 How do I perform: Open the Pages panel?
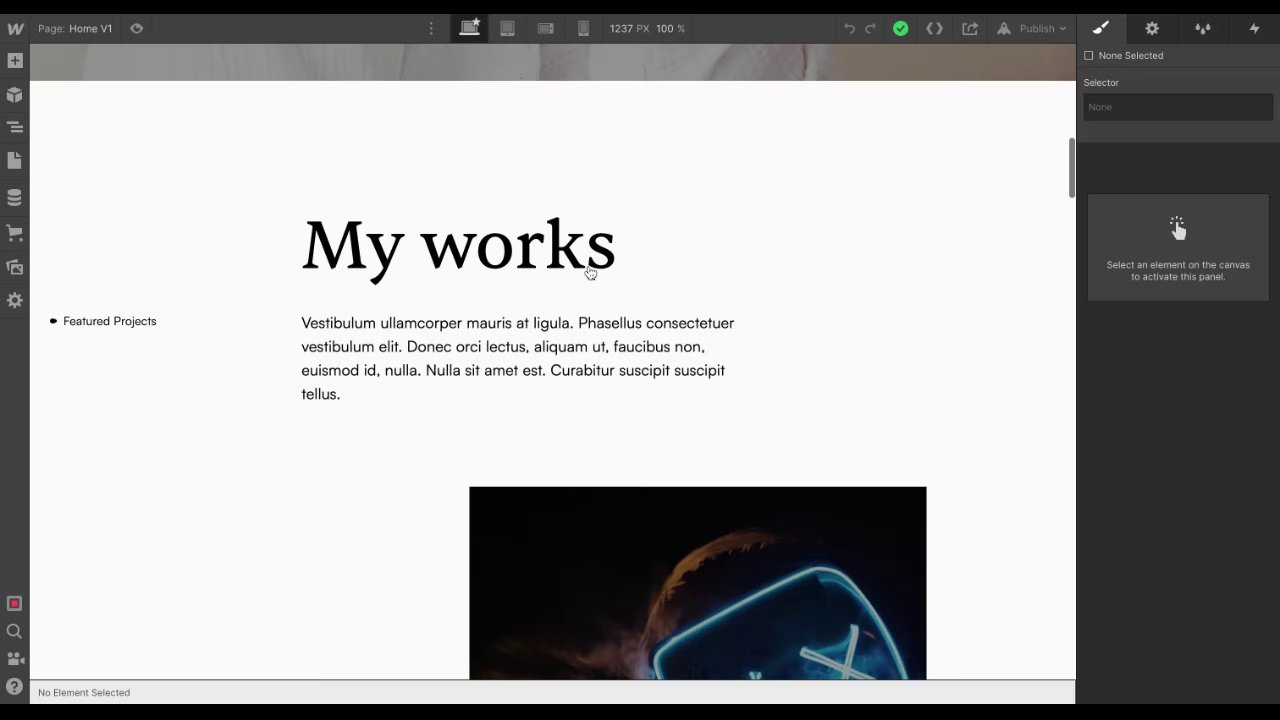(15, 161)
